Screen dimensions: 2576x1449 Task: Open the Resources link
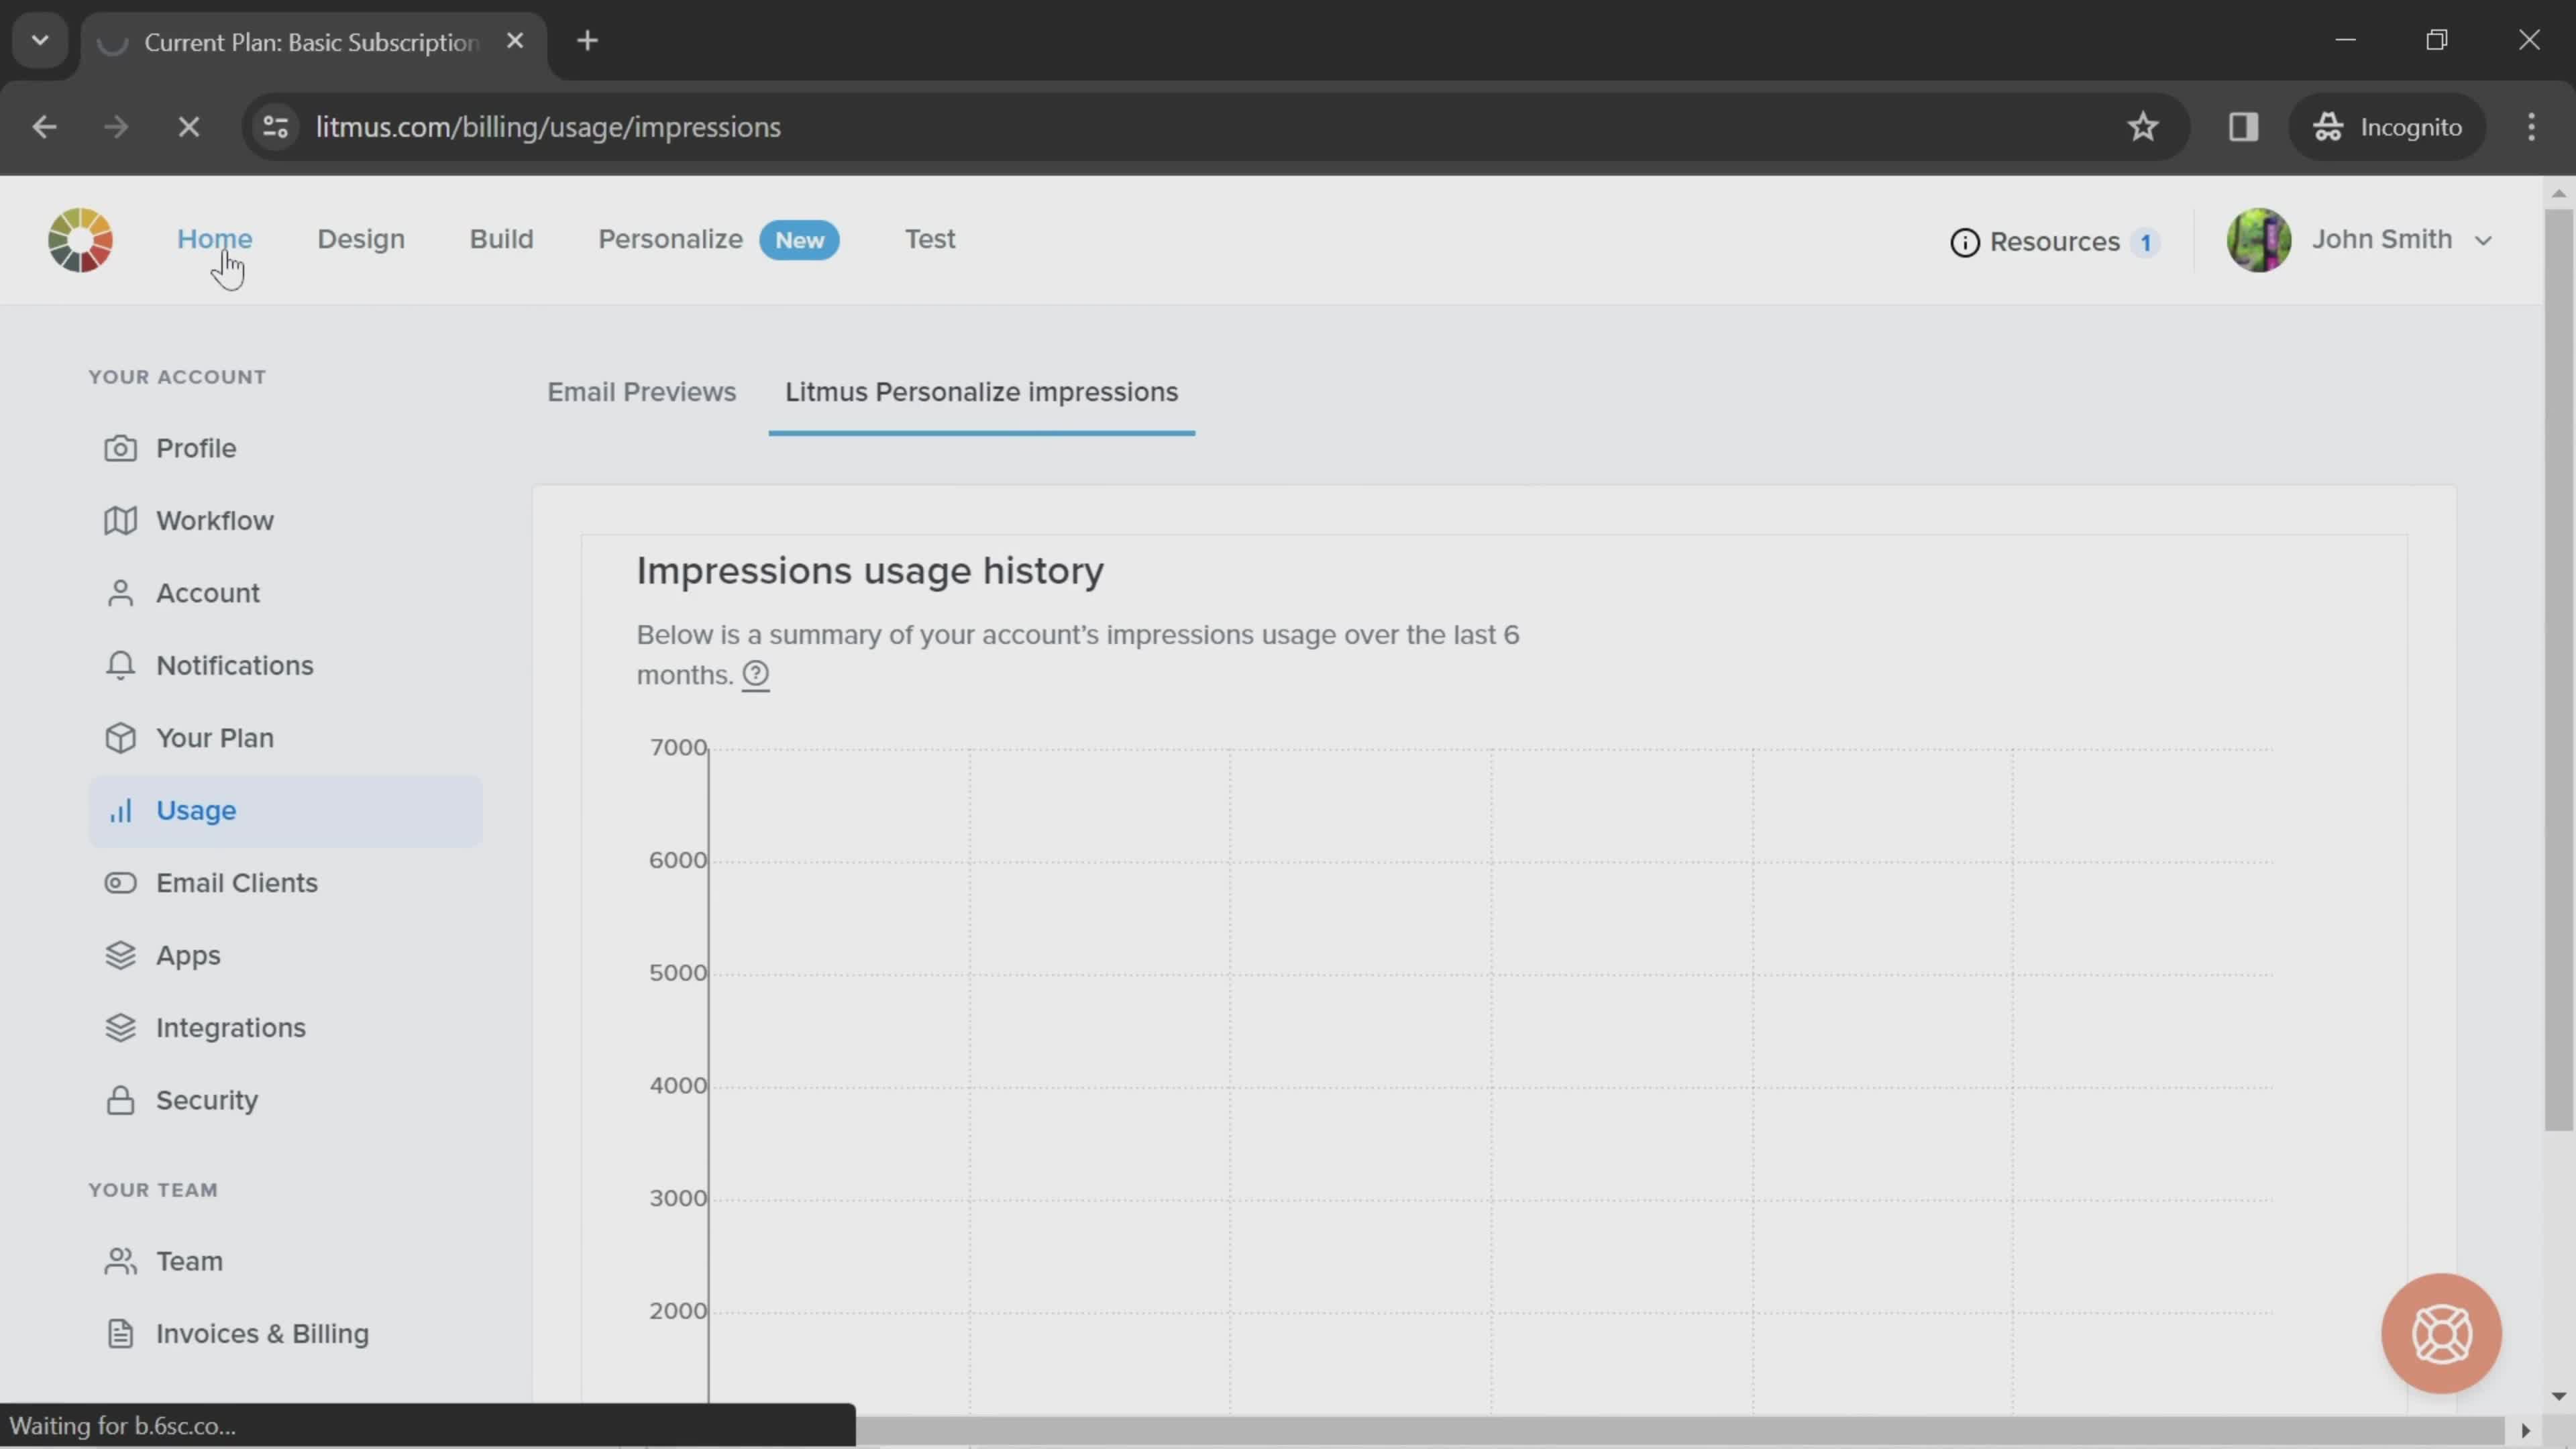click(2054, 242)
